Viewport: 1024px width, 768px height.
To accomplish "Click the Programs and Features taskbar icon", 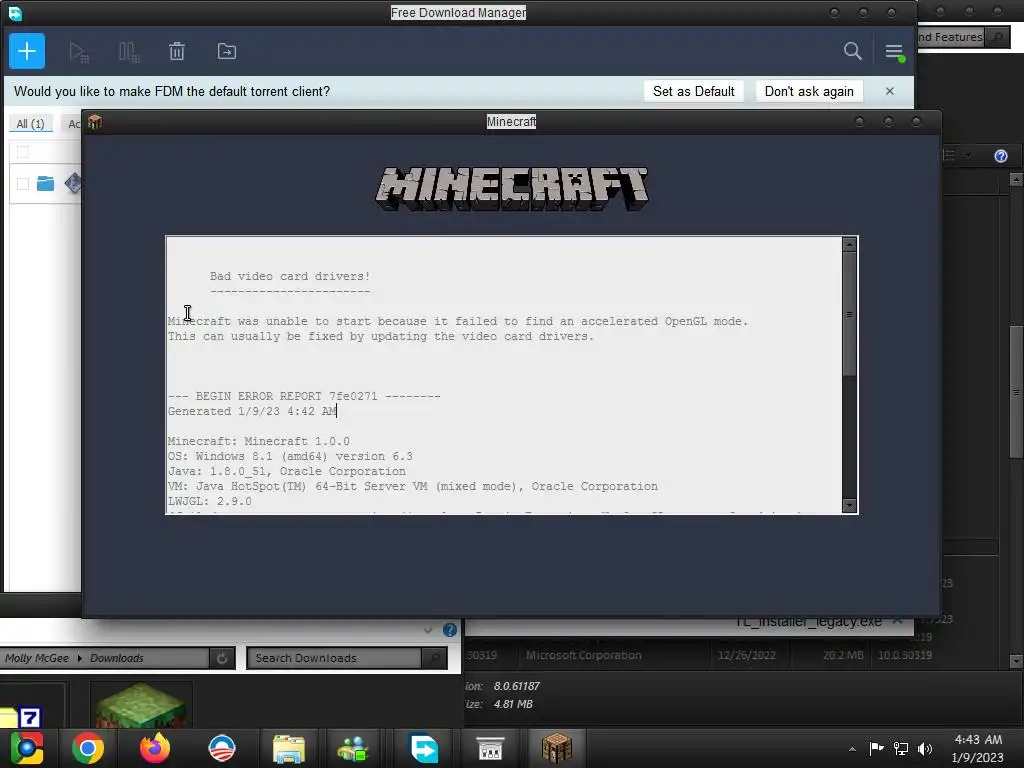I will 490,748.
